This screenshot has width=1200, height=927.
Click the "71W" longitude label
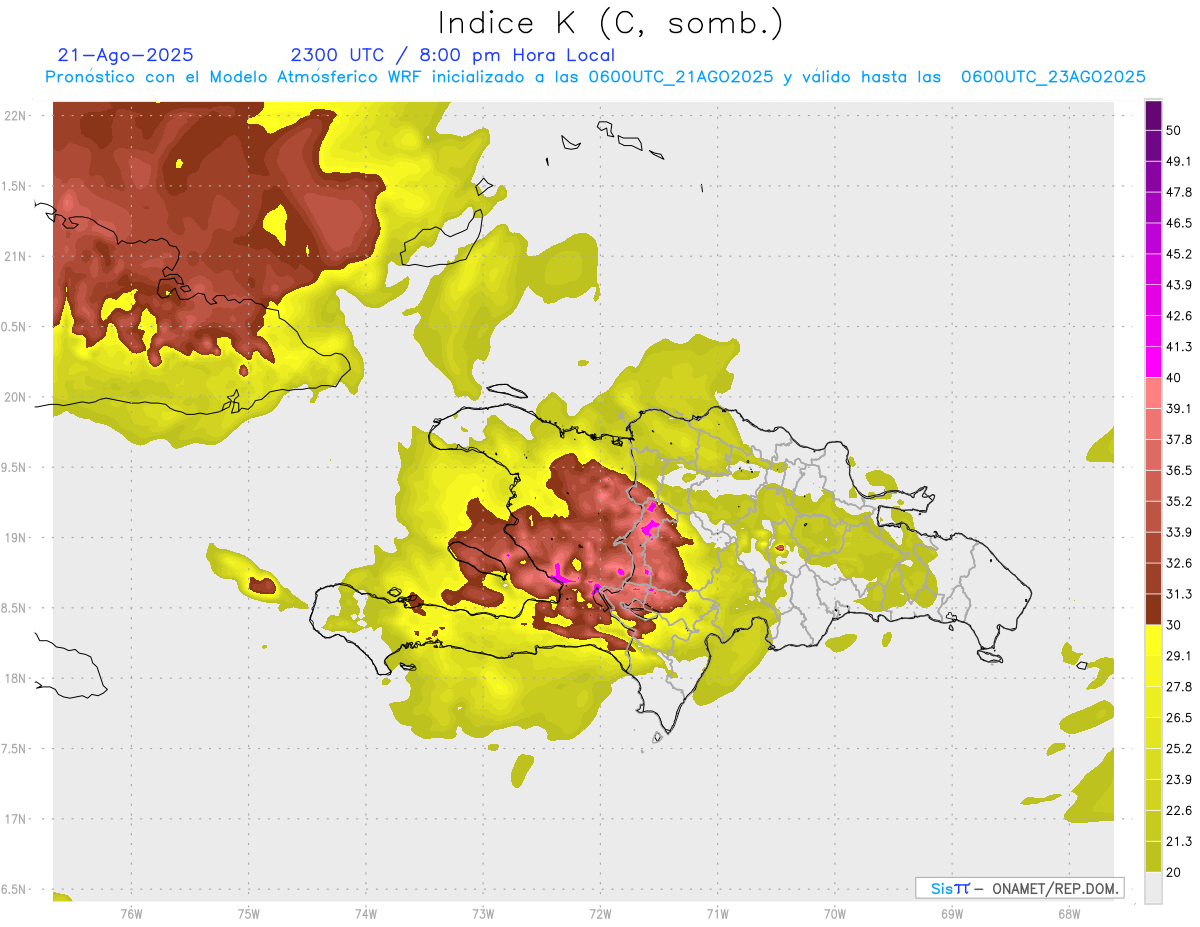point(717,913)
